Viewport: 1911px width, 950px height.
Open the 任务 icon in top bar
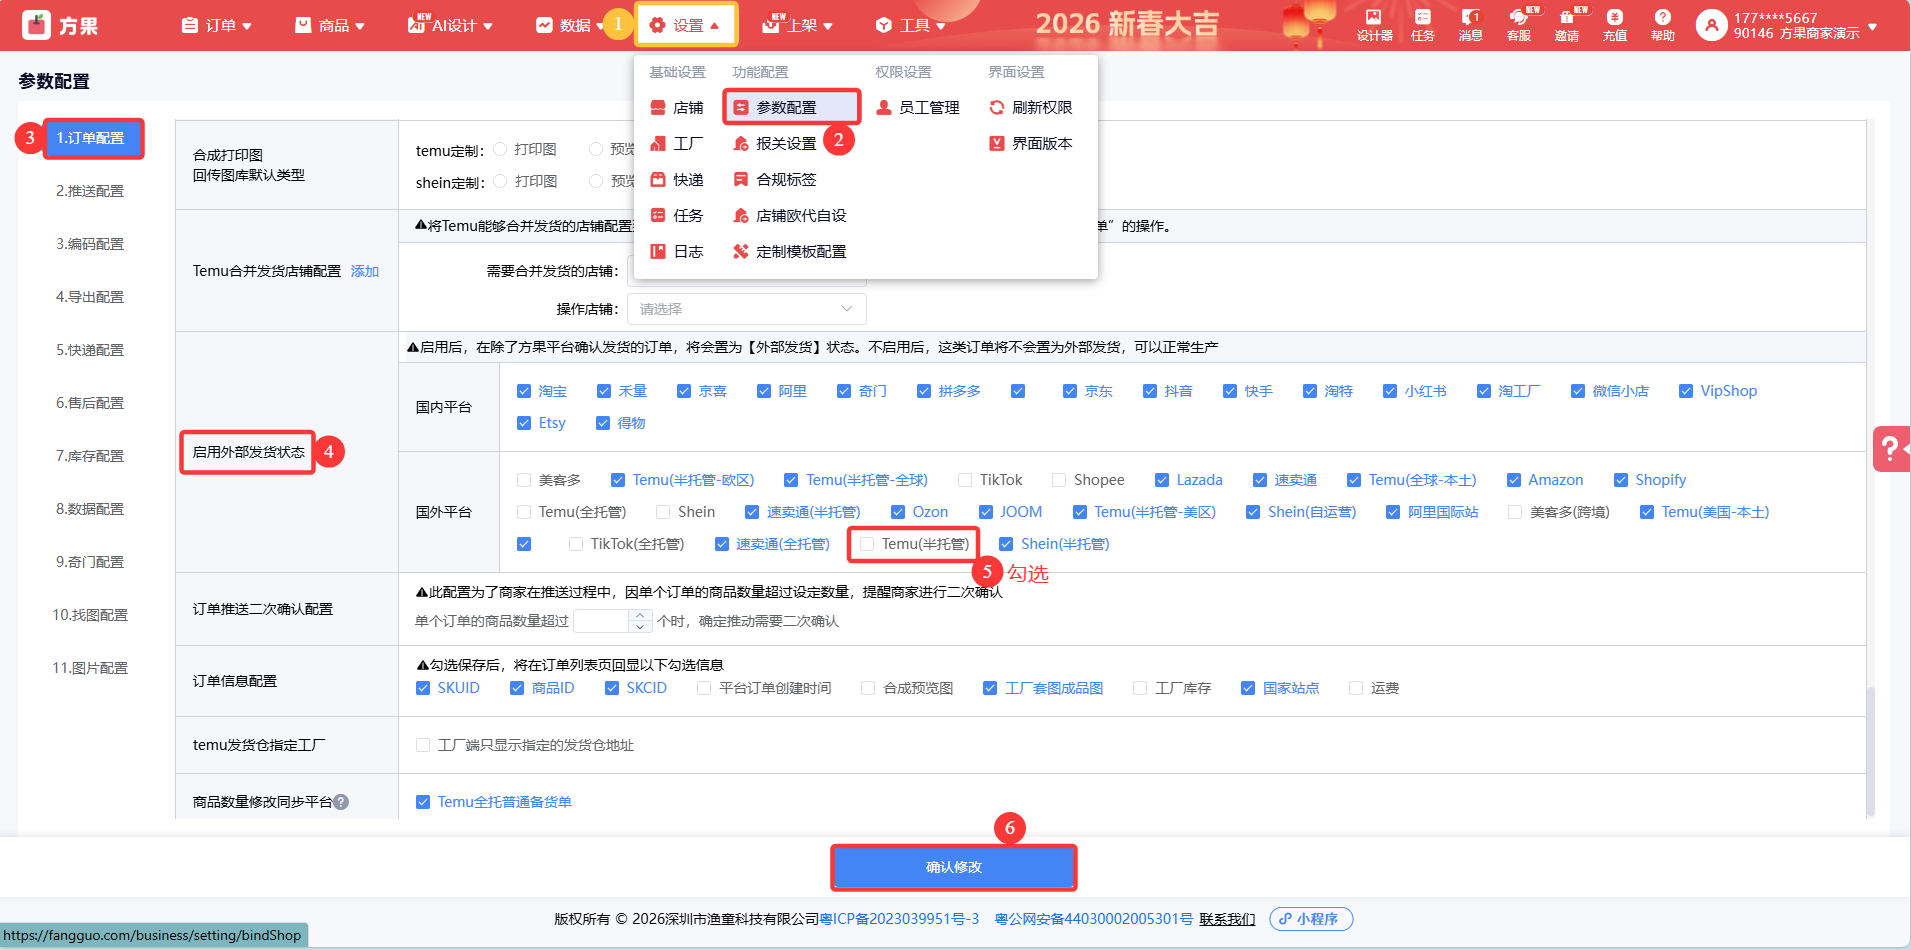[x=1422, y=25]
